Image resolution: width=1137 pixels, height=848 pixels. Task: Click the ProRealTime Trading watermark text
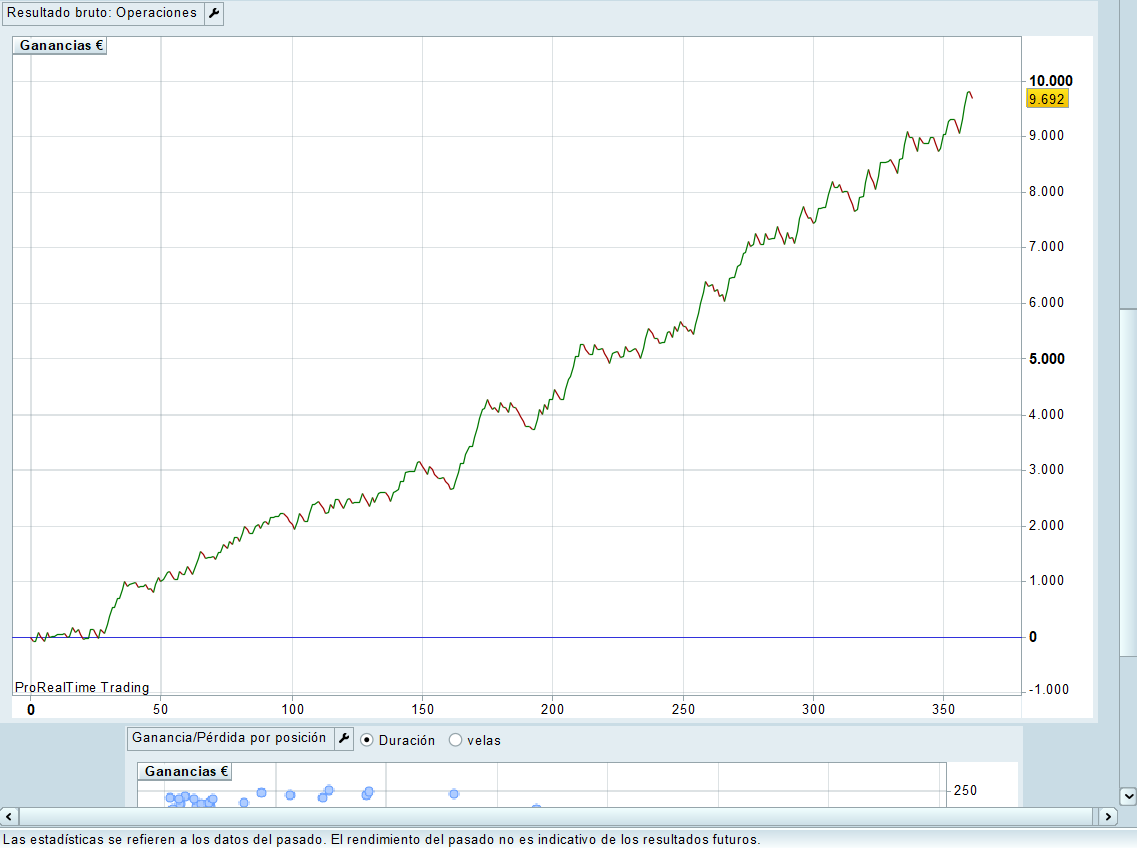(x=82, y=687)
